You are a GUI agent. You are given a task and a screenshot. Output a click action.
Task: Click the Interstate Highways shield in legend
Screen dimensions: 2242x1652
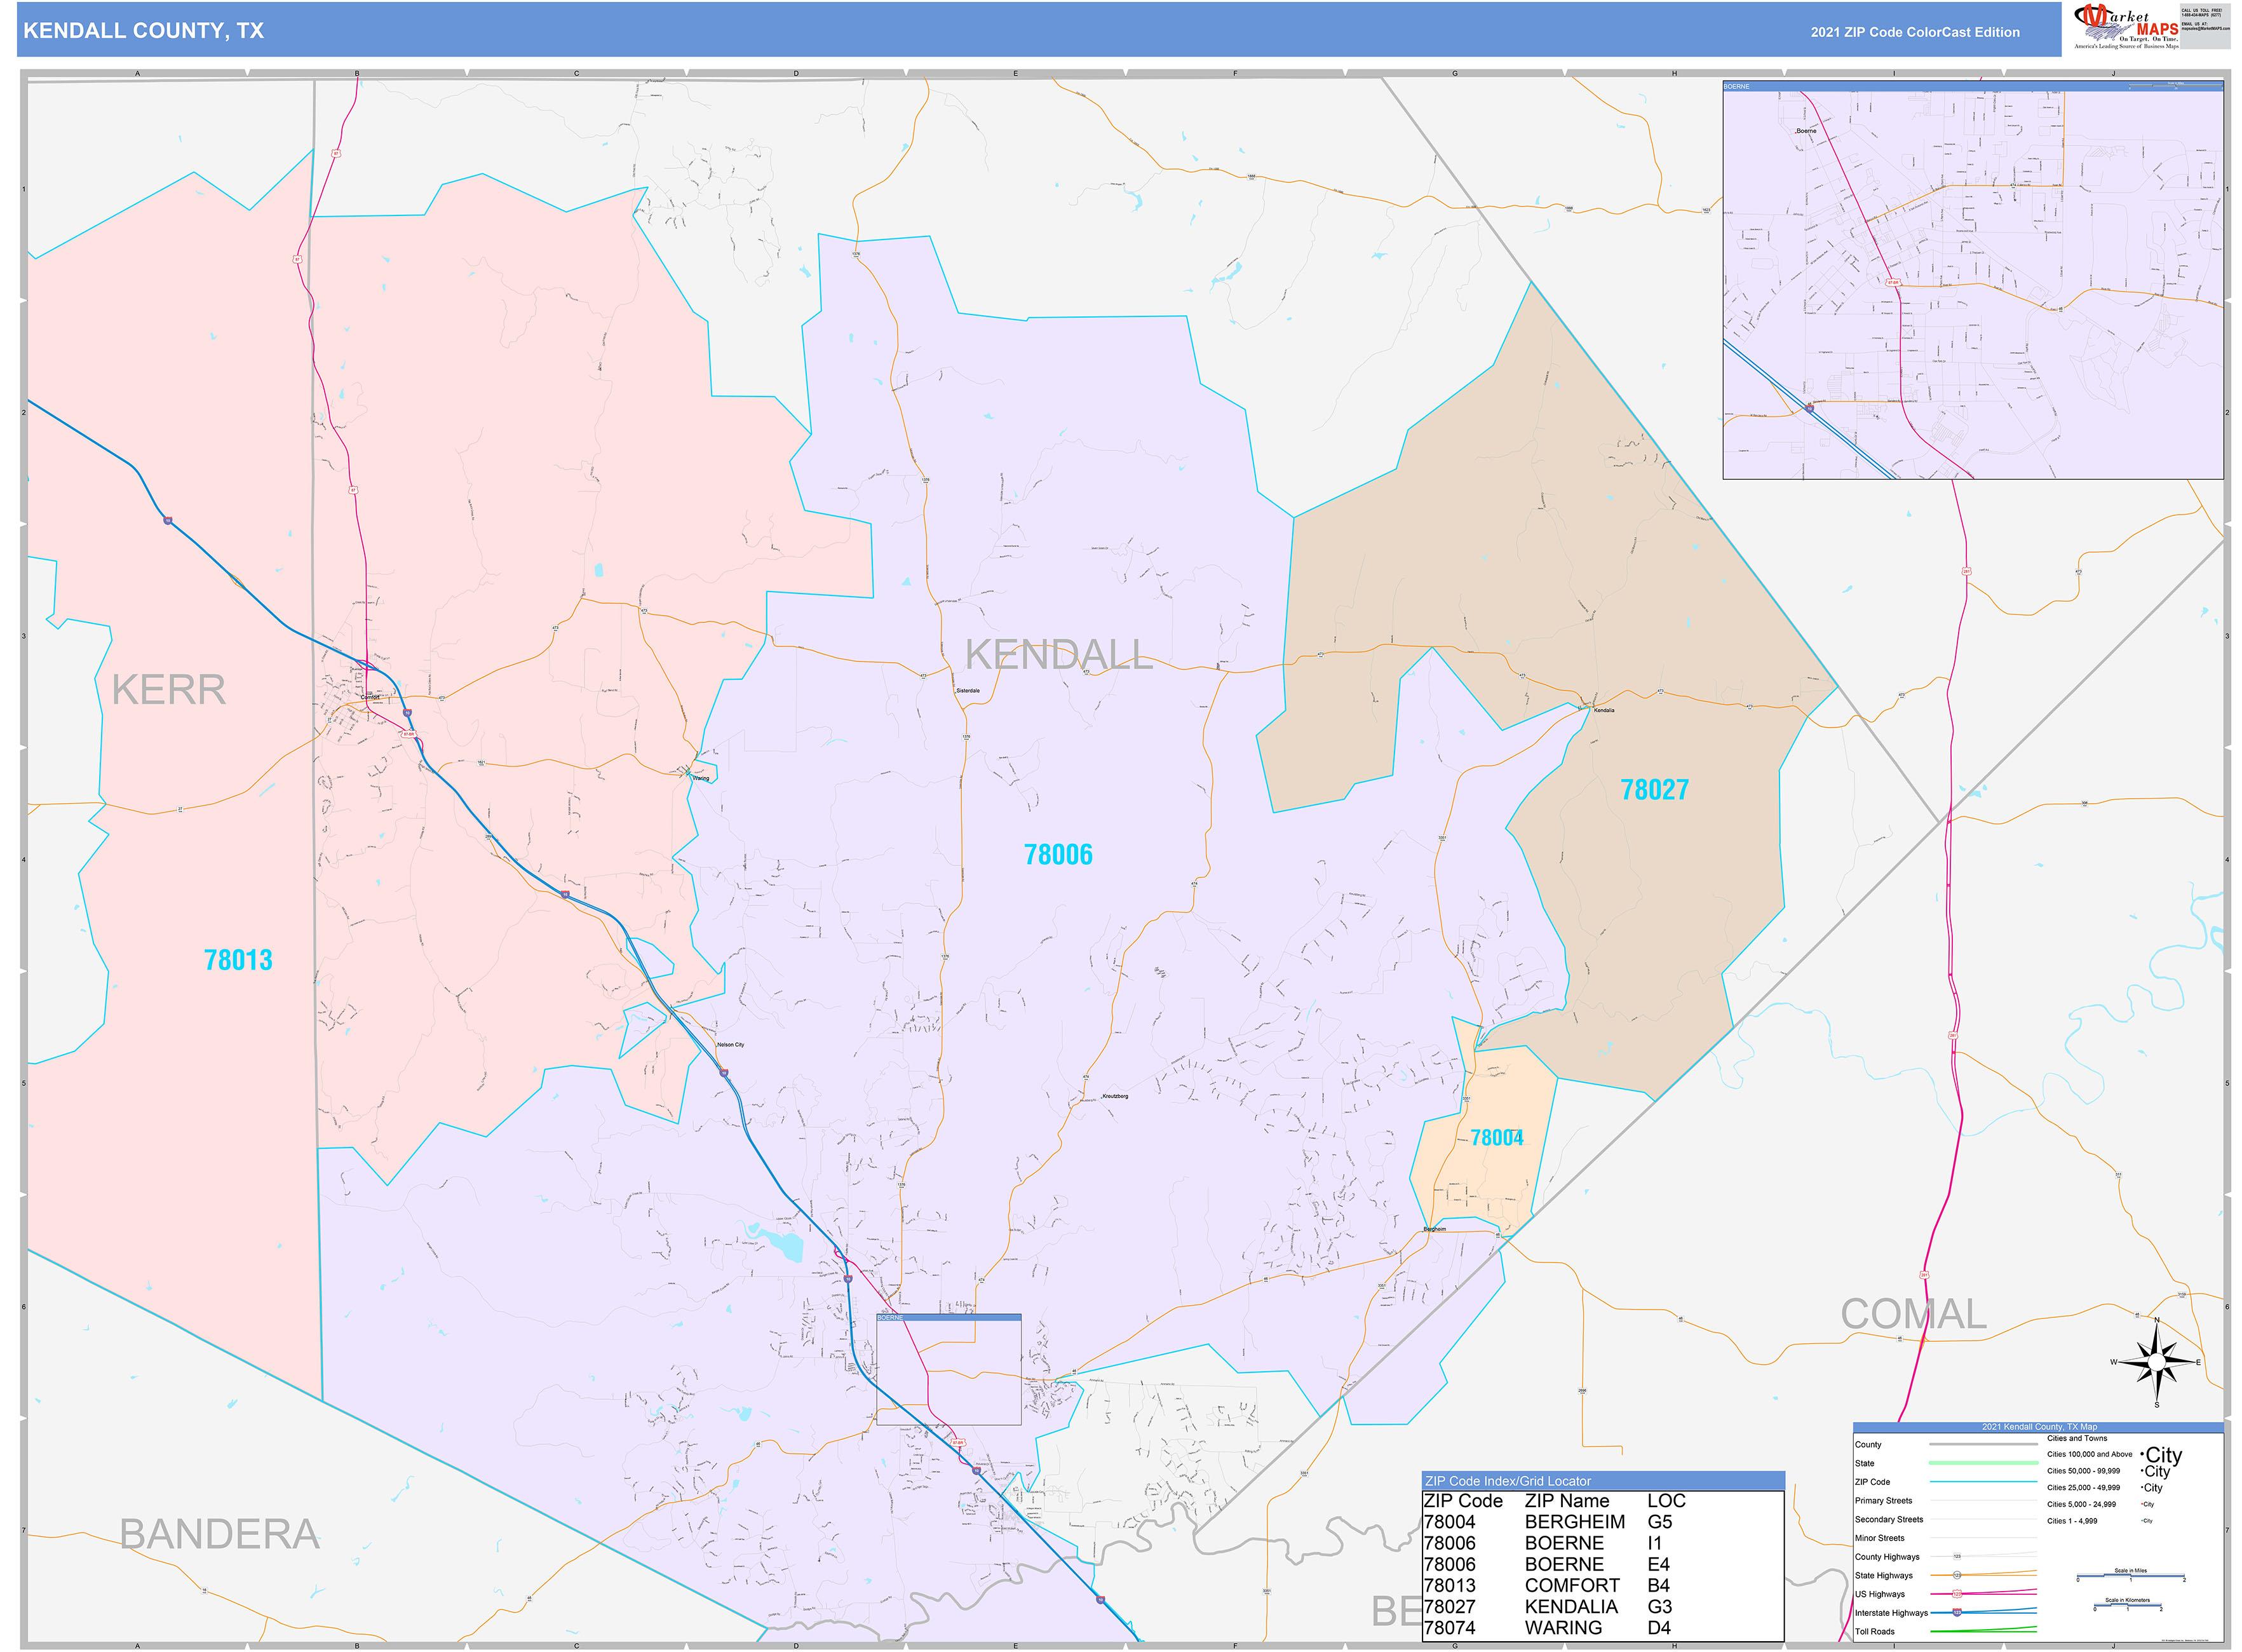[1957, 1612]
